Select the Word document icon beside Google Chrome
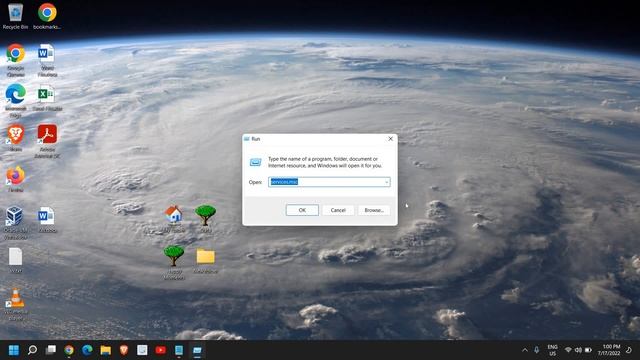 (47, 60)
